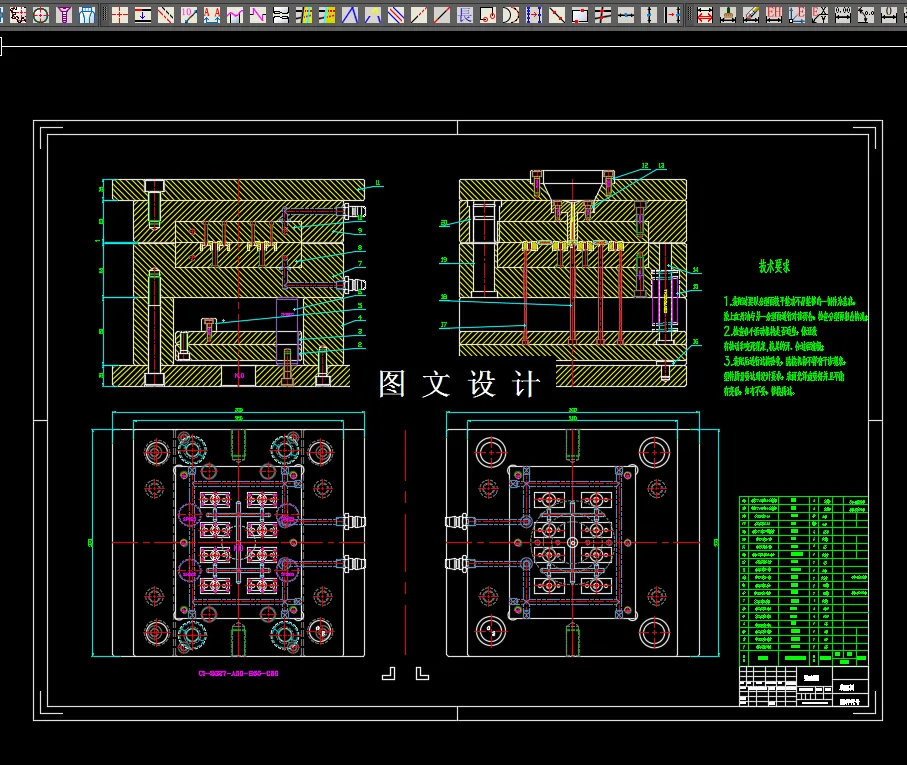Image resolution: width=907 pixels, height=765 pixels.
Task: Select the thin red dashed diagonal line icon
Action: point(419,14)
